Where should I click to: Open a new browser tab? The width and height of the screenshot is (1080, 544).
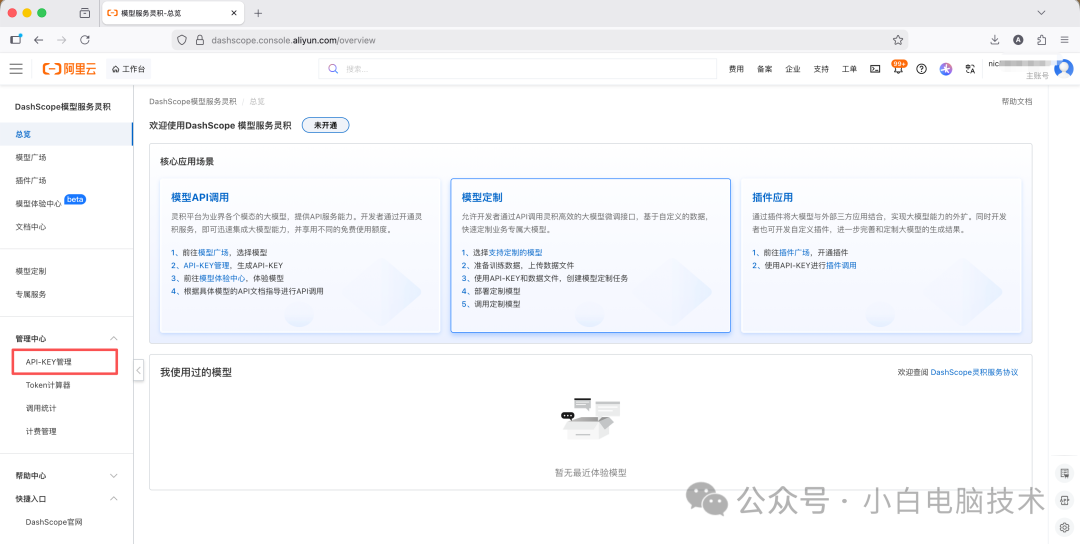pyautogui.click(x=258, y=13)
